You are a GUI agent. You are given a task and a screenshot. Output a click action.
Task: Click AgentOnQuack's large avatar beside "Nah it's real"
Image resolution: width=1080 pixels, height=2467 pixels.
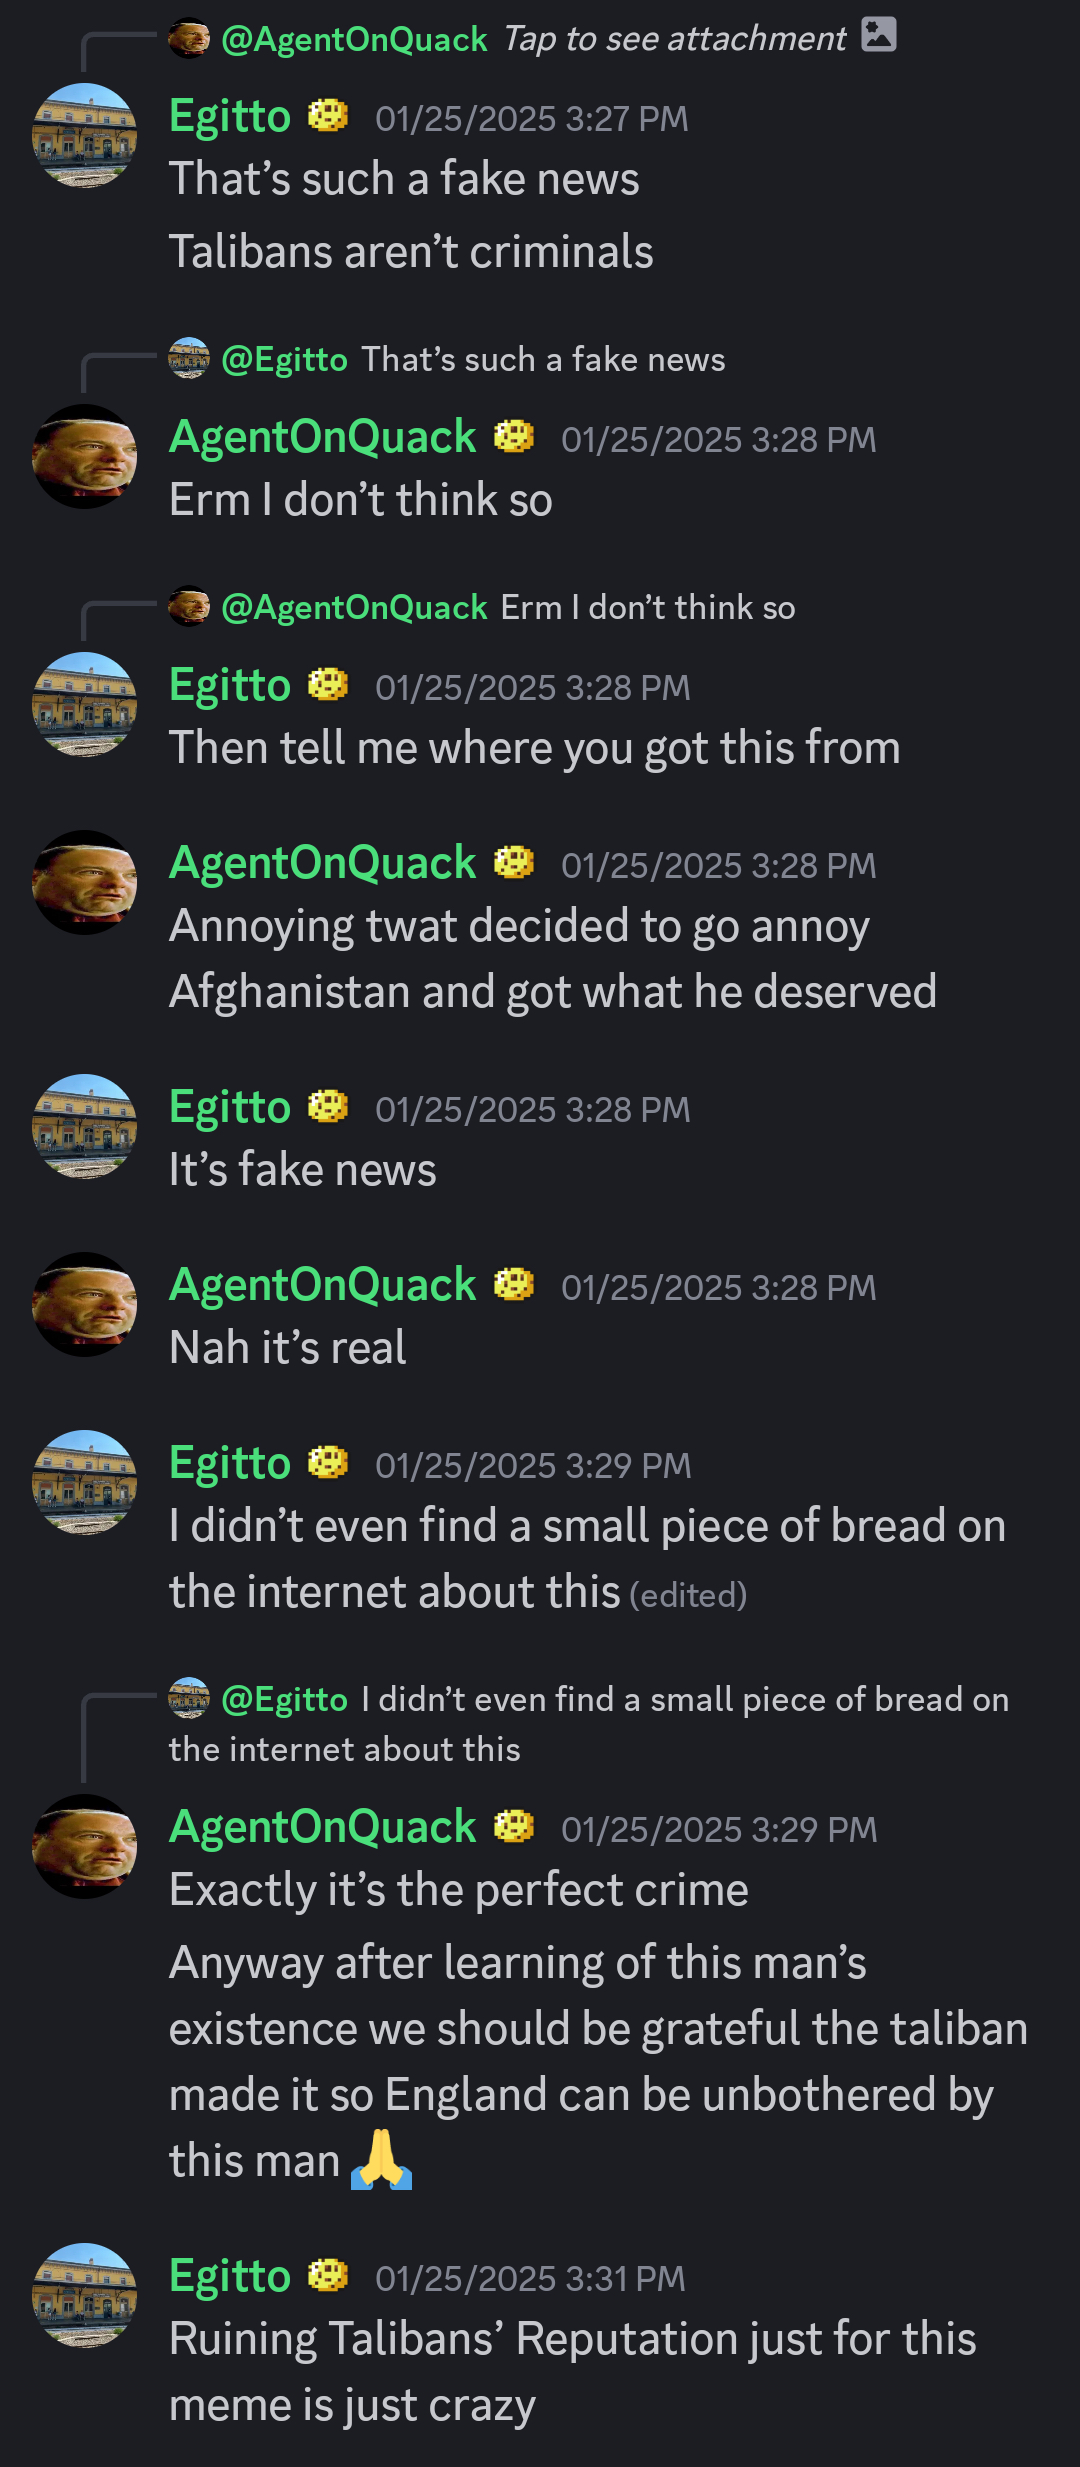(x=85, y=1304)
